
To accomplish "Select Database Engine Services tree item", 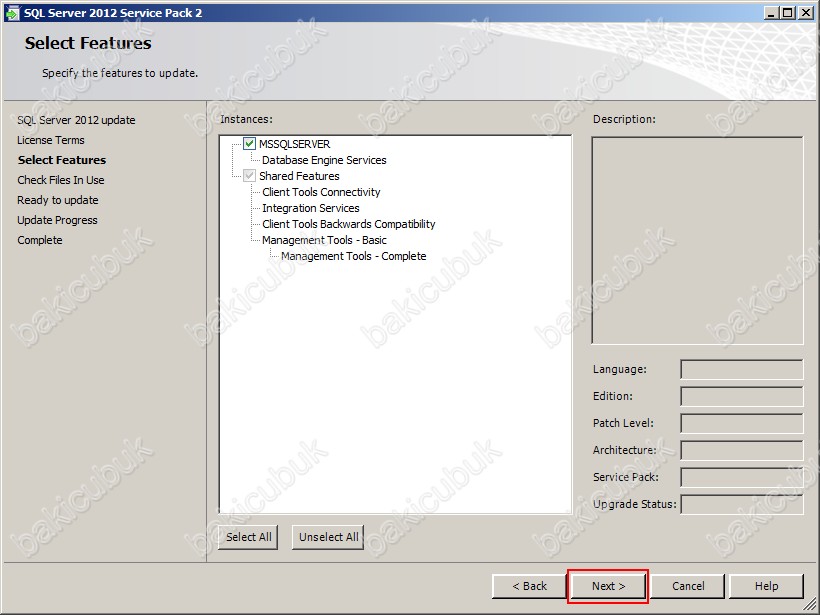I will [x=324, y=160].
